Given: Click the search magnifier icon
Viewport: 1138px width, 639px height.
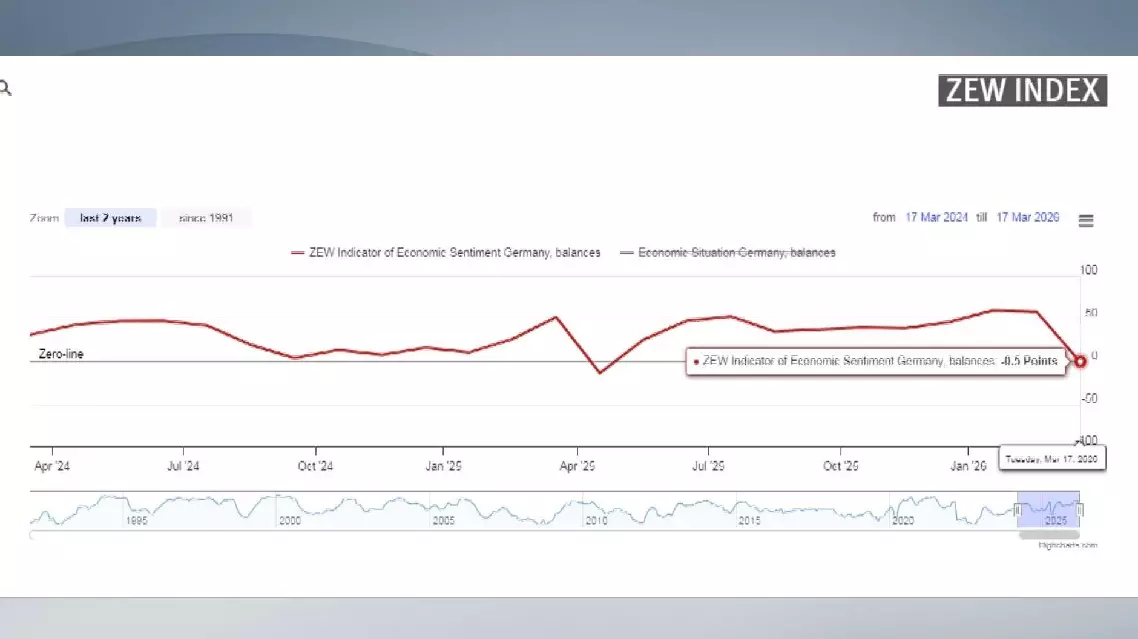Looking at the screenshot, I should pyautogui.click(x=6, y=89).
